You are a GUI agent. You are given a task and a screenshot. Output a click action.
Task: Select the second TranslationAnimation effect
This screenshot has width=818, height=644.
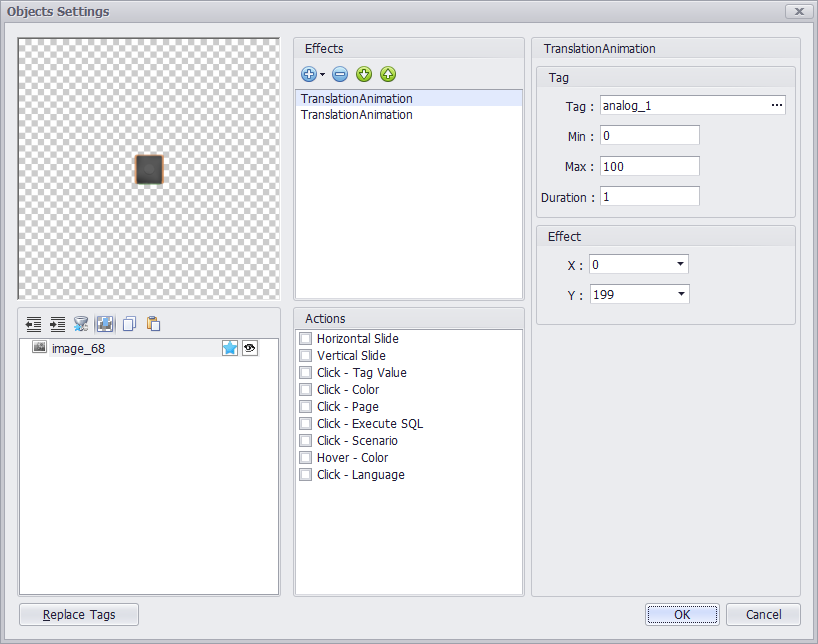point(357,115)
